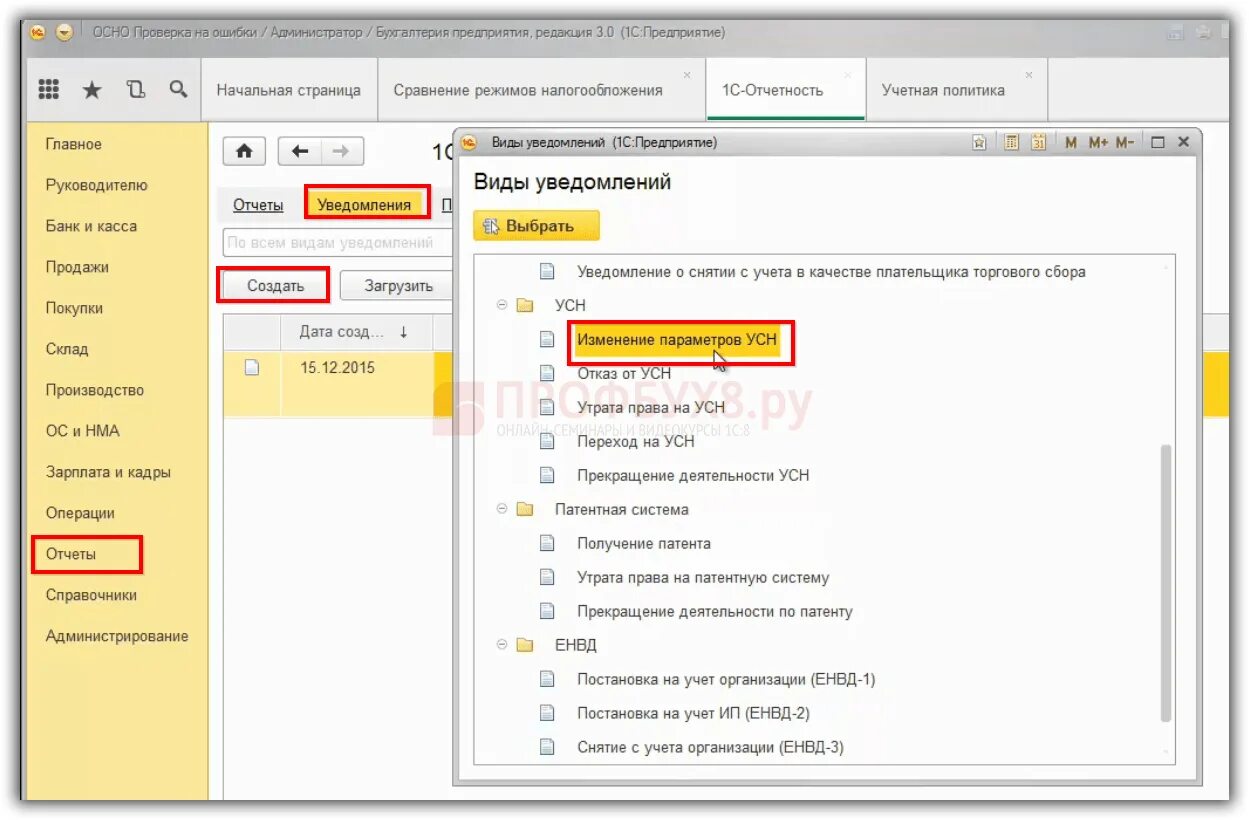Screen dimensions: 1249x820
Task: Open Покупки section
Action: pyautogui.click(x=74, y=308)
